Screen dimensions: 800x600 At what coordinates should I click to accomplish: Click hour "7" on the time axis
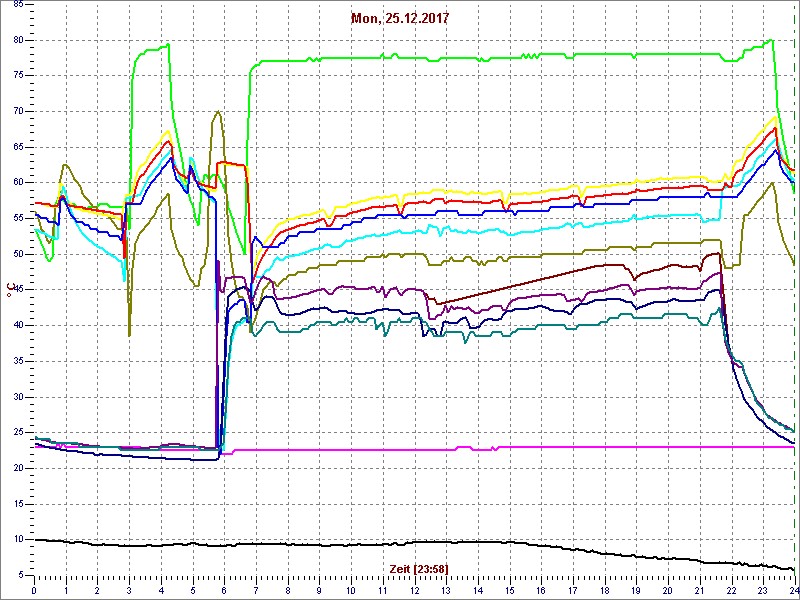tap(256, 590)
